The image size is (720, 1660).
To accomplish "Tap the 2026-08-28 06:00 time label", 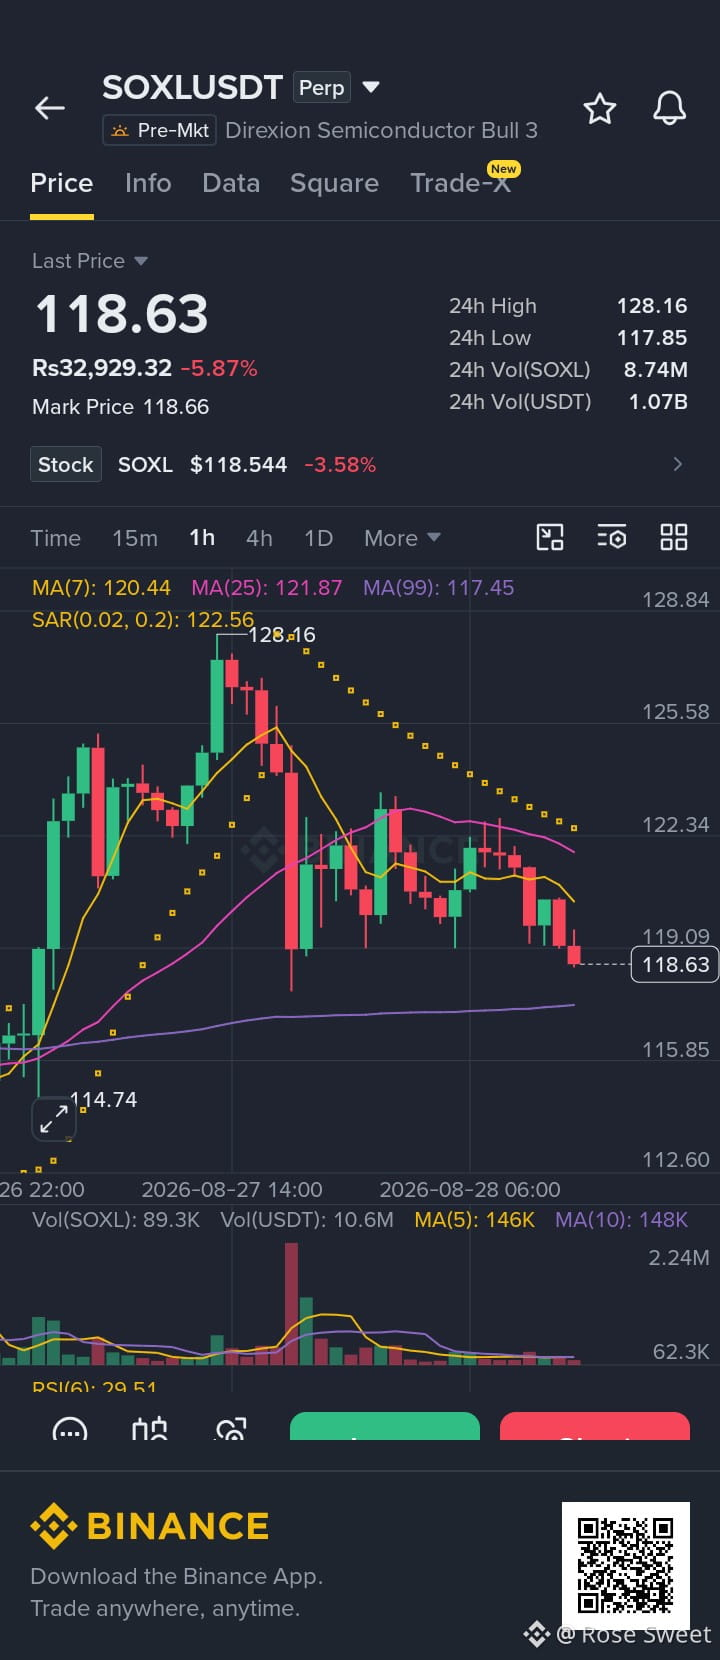I will coord(470,1189).
